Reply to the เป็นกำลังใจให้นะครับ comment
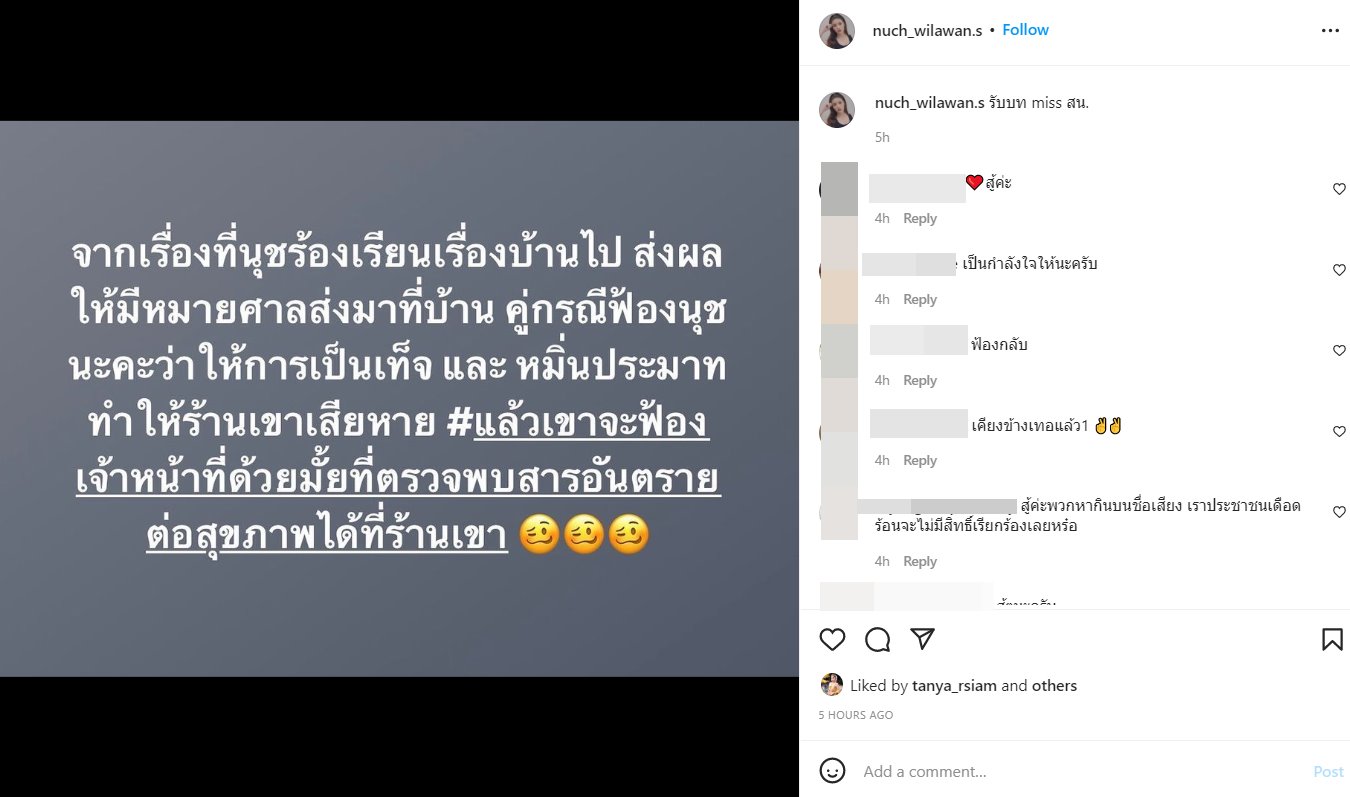Screen dimensions: 1350x797 click(x=920, y=299)
